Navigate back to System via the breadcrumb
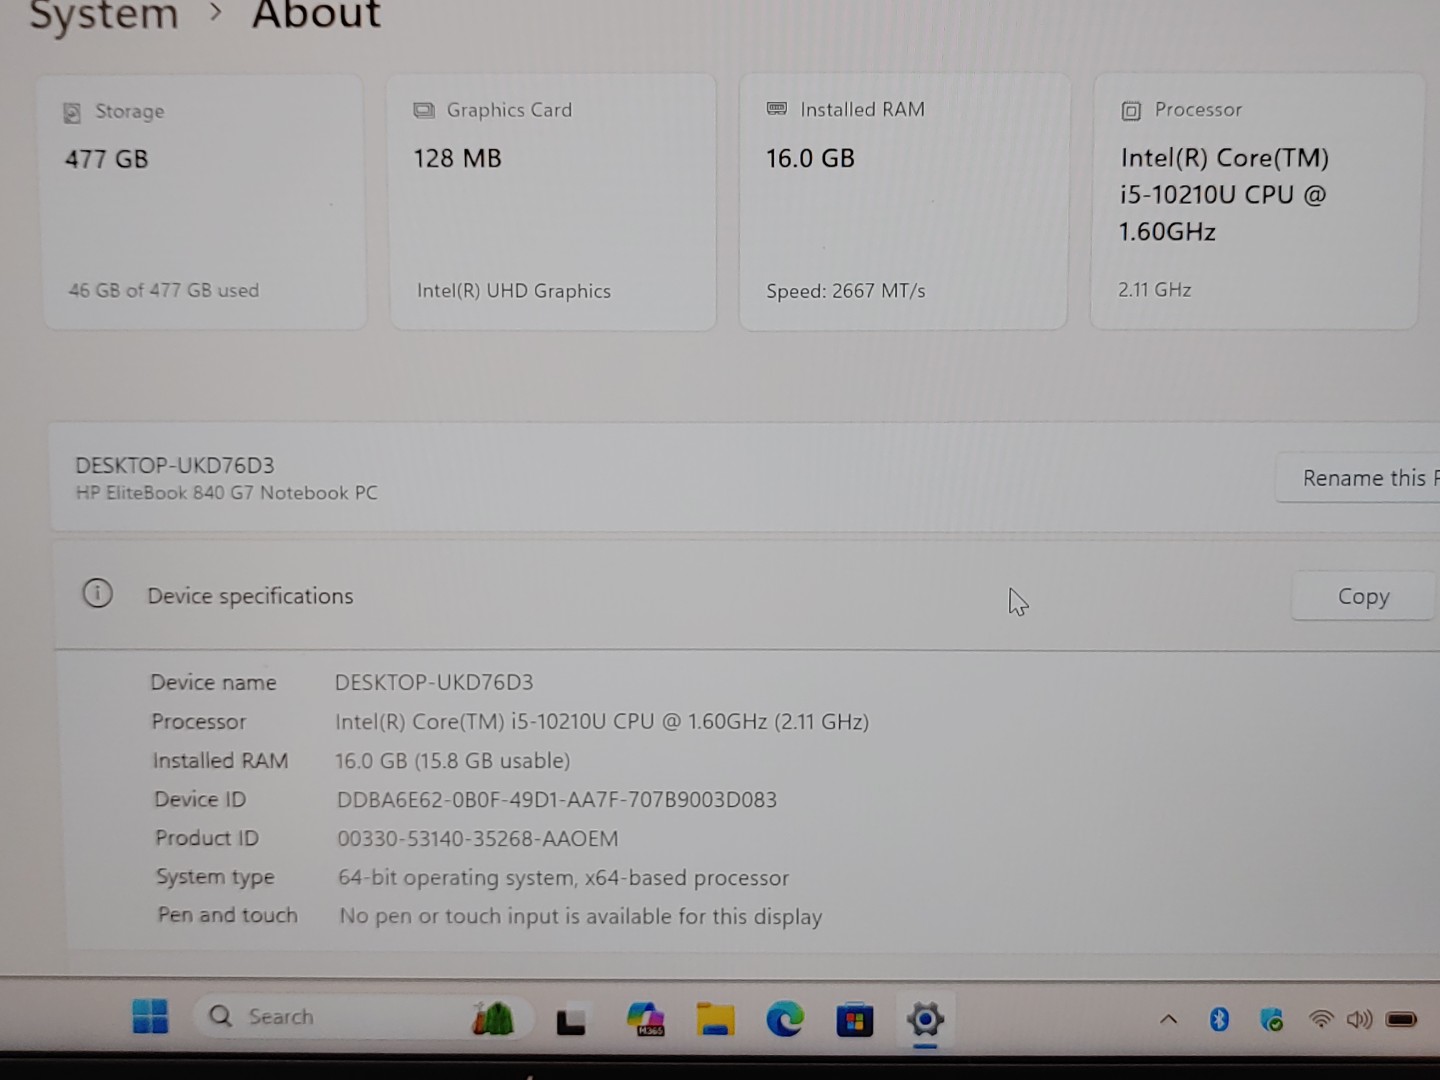This screenshot has width=1440, height=1080. [x=103, y=15]
